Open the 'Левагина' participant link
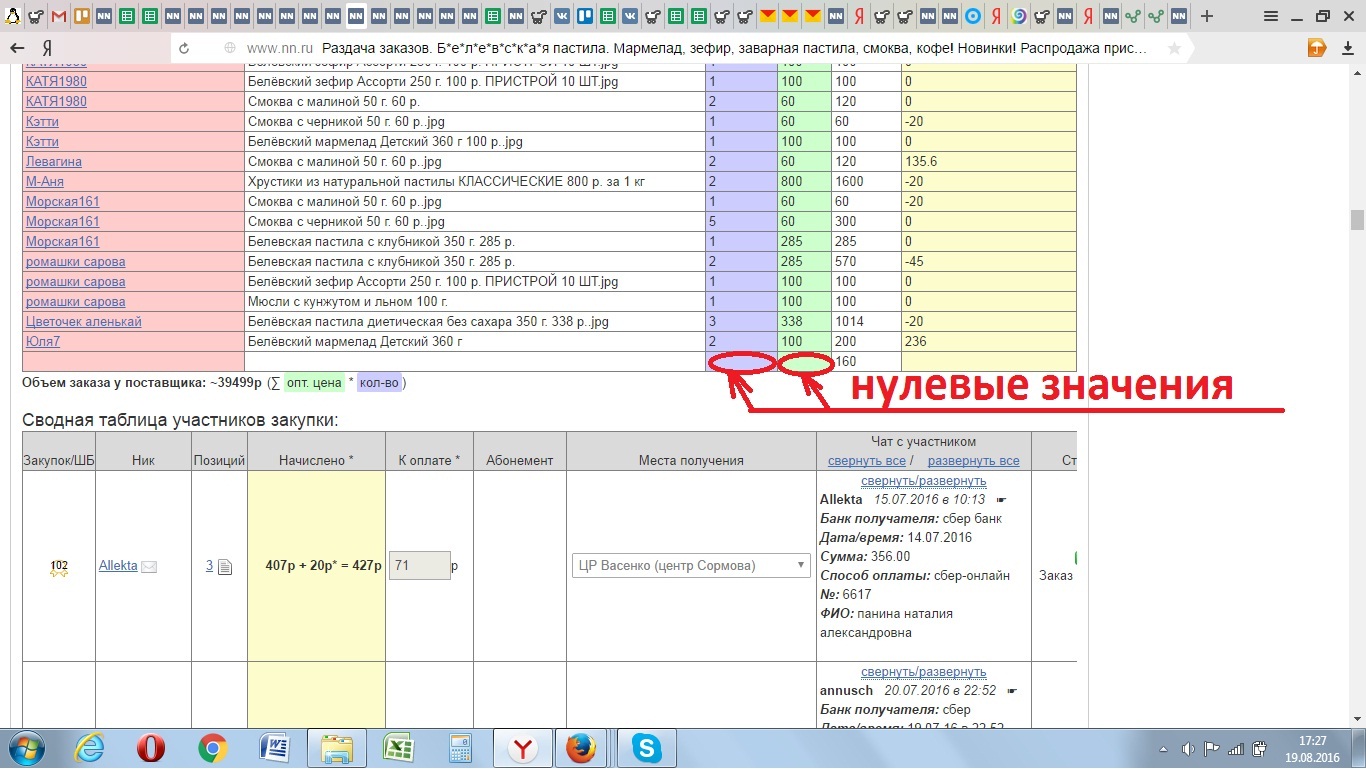The width and height of the screenshot is (1366, 769). (54, 162)
